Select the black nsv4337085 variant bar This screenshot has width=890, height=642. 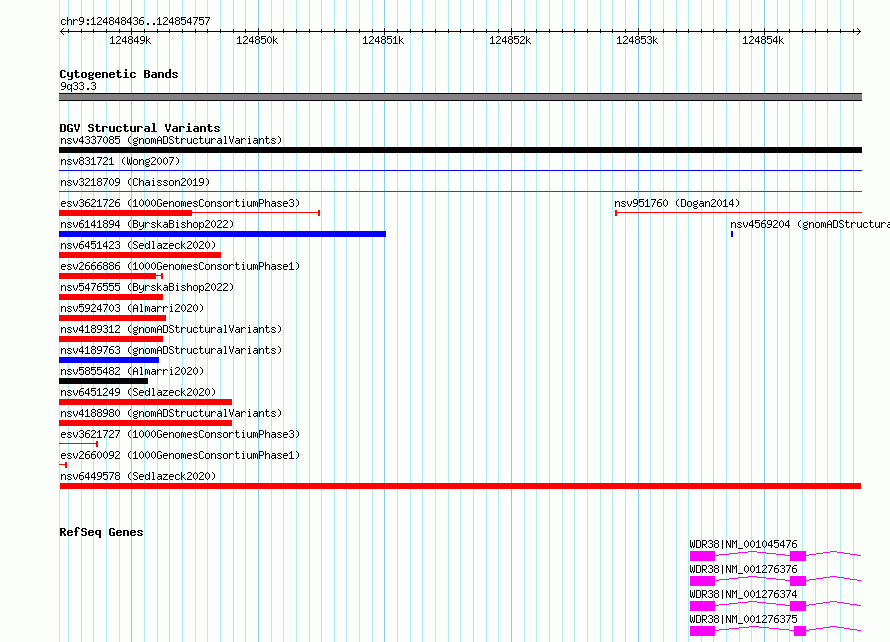[460, 150]
